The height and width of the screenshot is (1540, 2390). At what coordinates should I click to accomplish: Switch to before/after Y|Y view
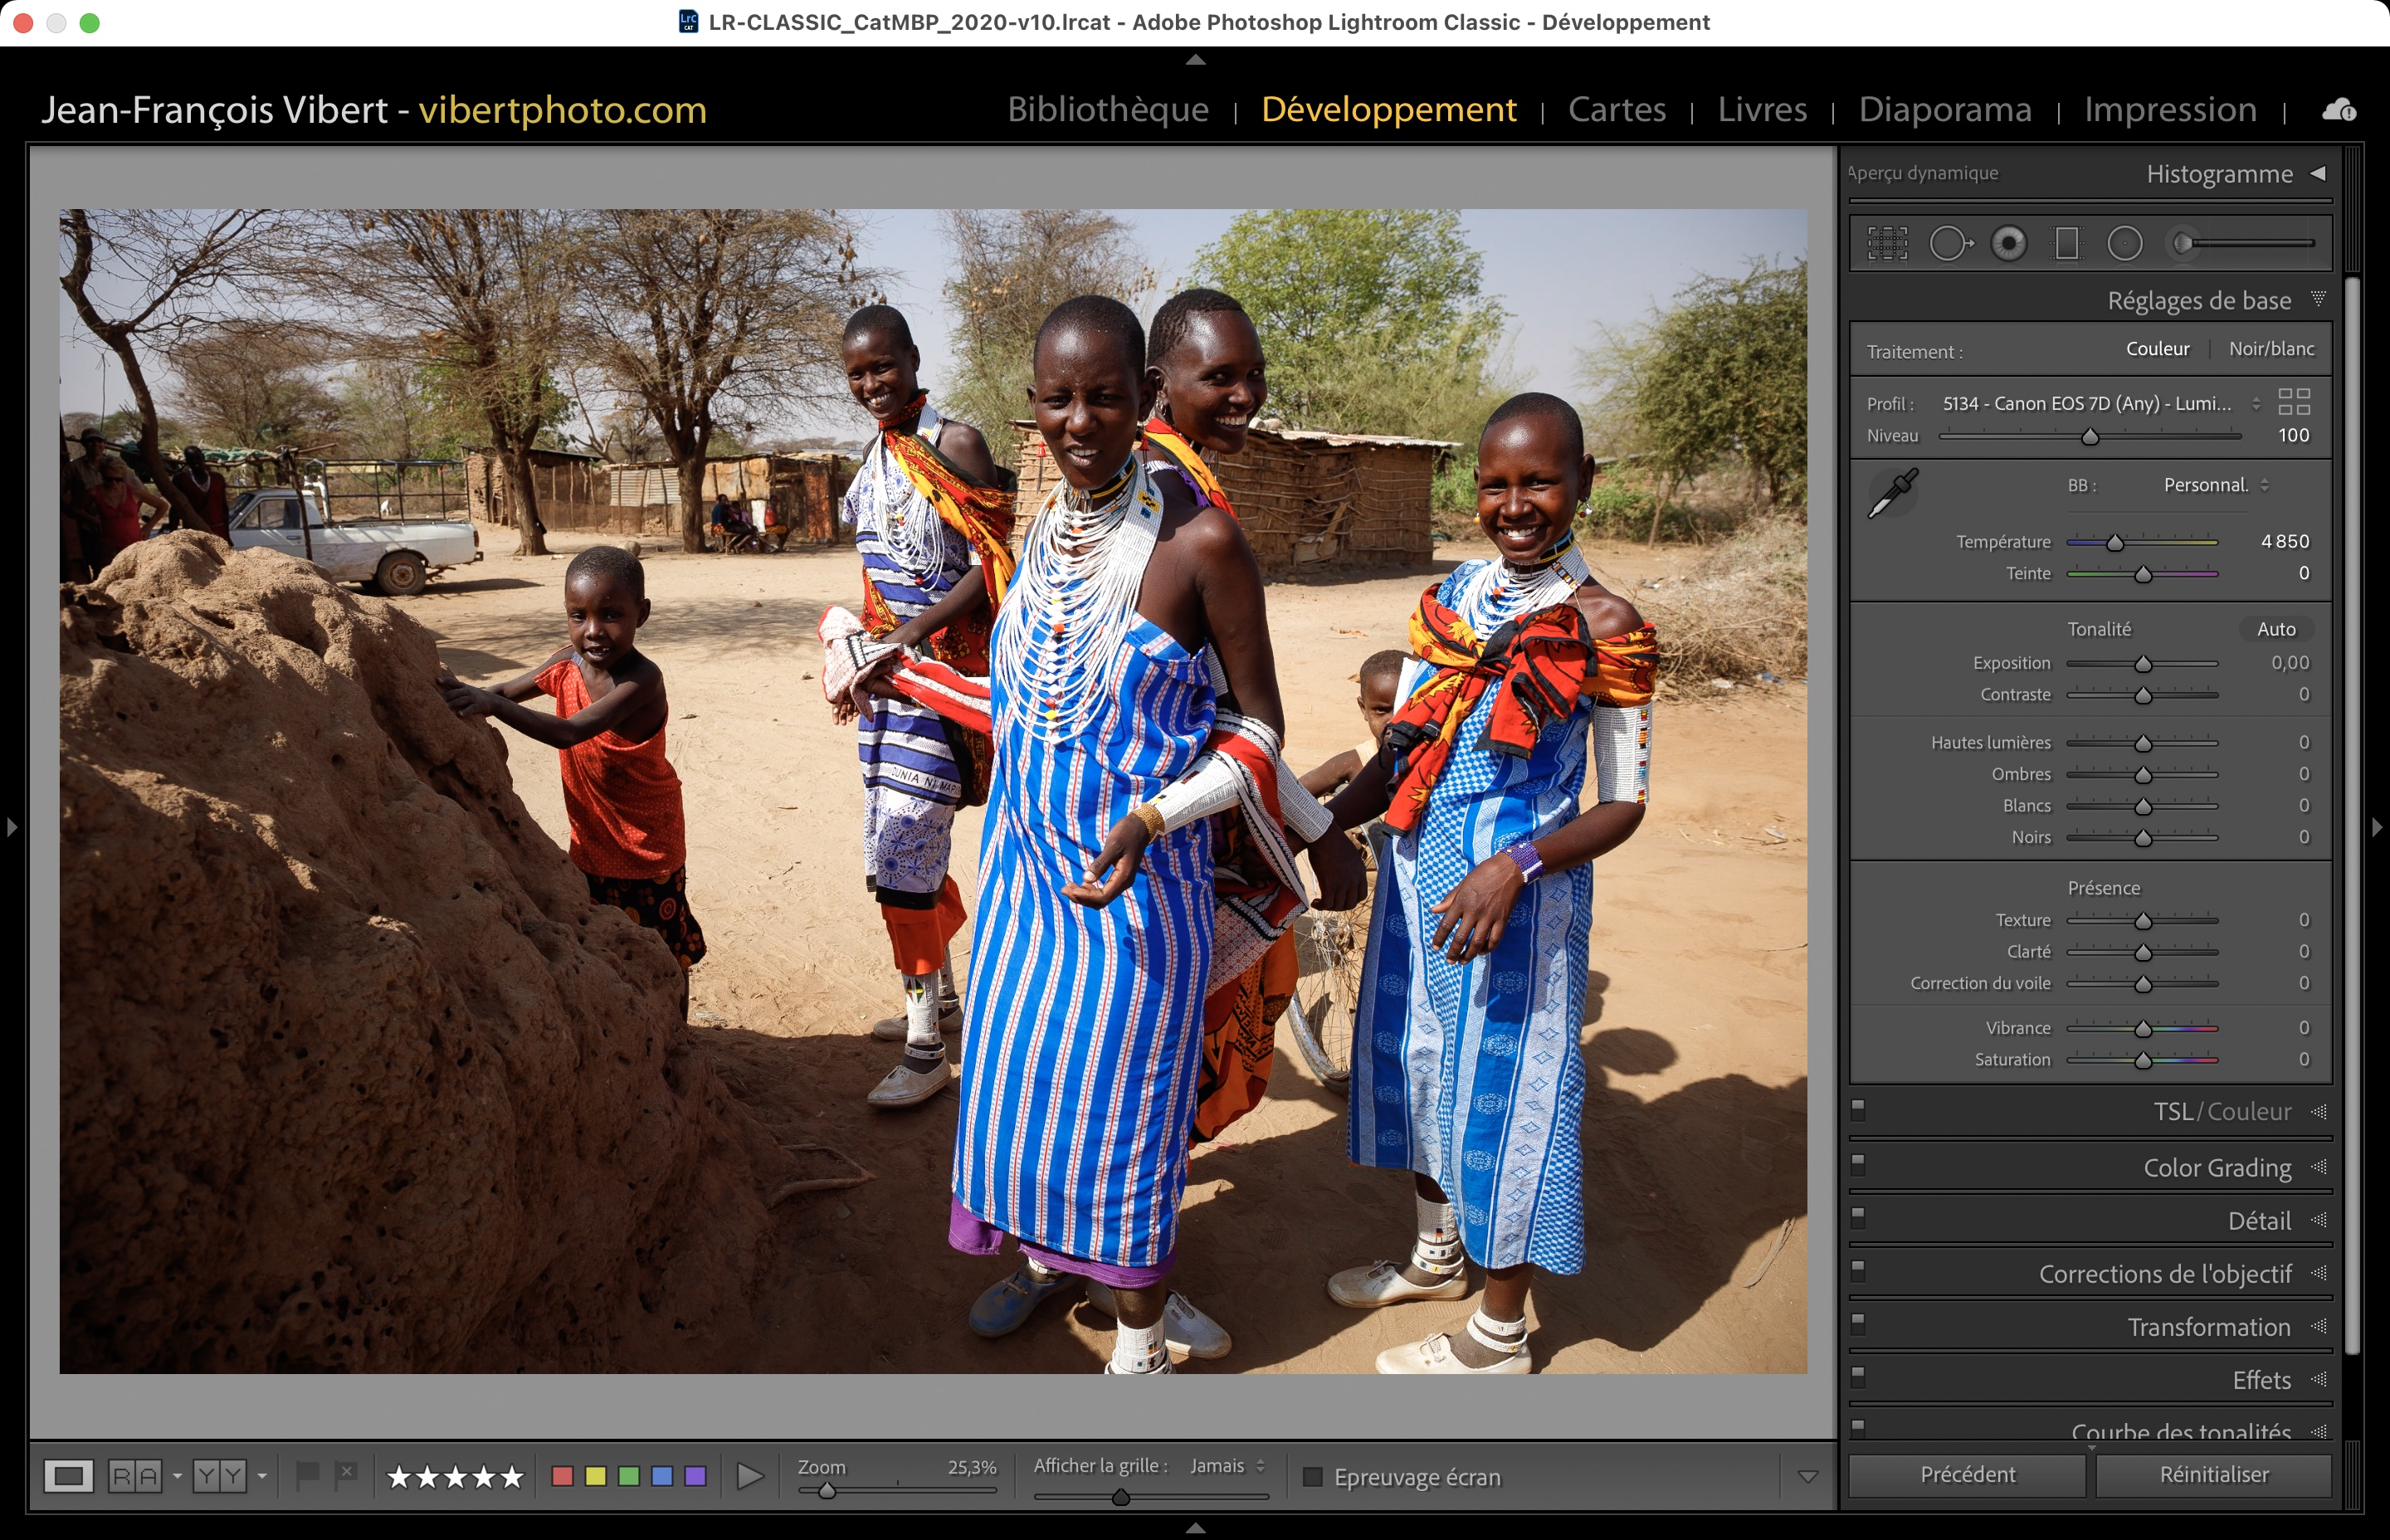pyautogui.click(x=219, y=1476)
